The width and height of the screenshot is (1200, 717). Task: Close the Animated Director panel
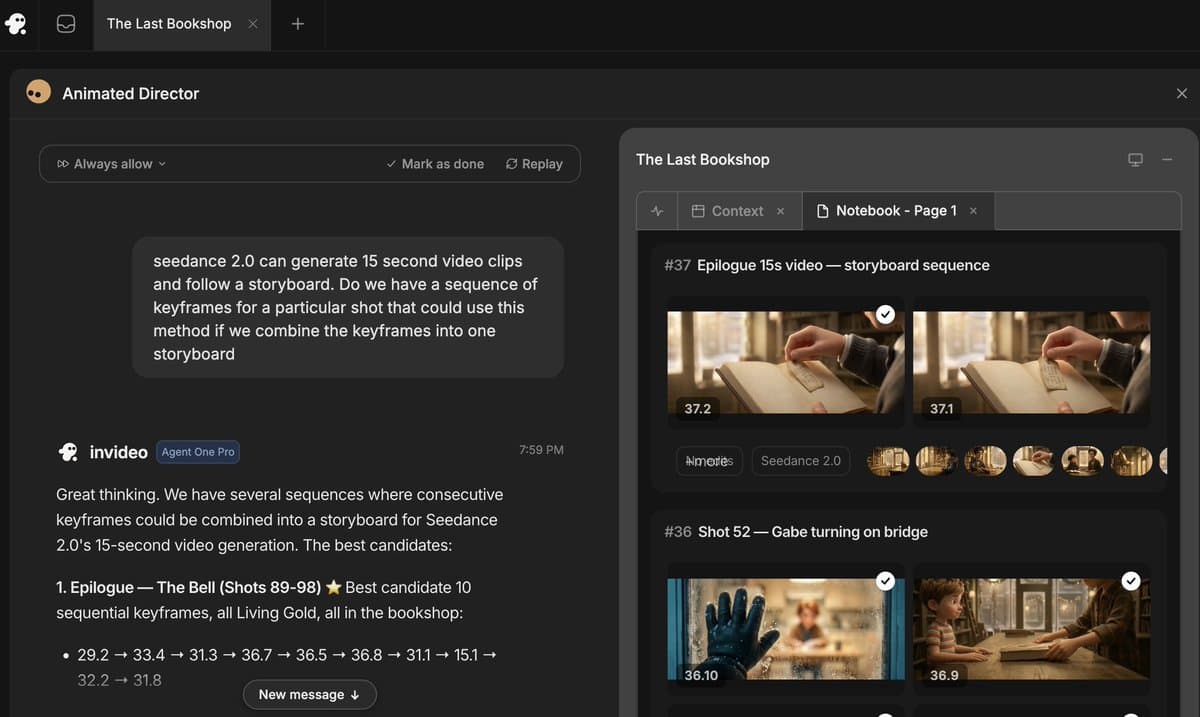1182,93
